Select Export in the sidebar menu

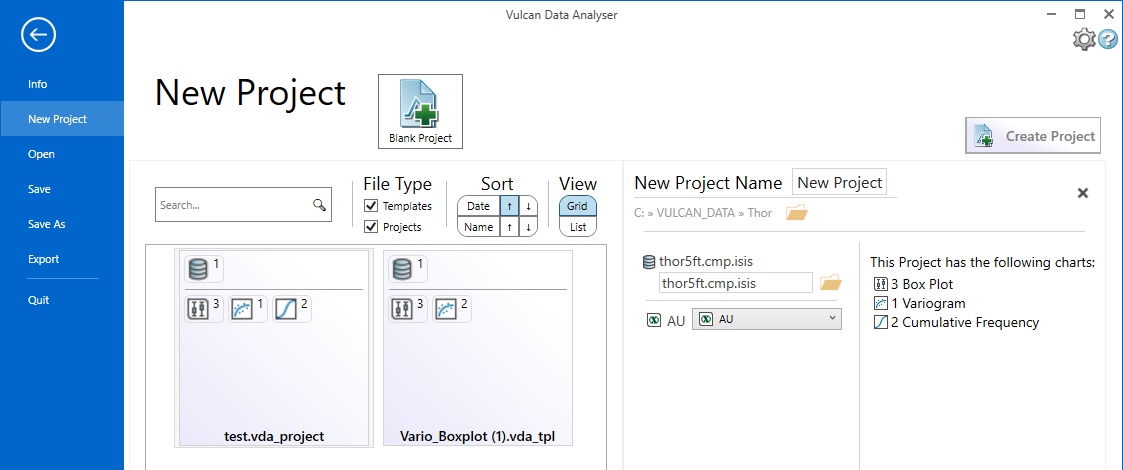pyautogui.click(x=43, y=259)
